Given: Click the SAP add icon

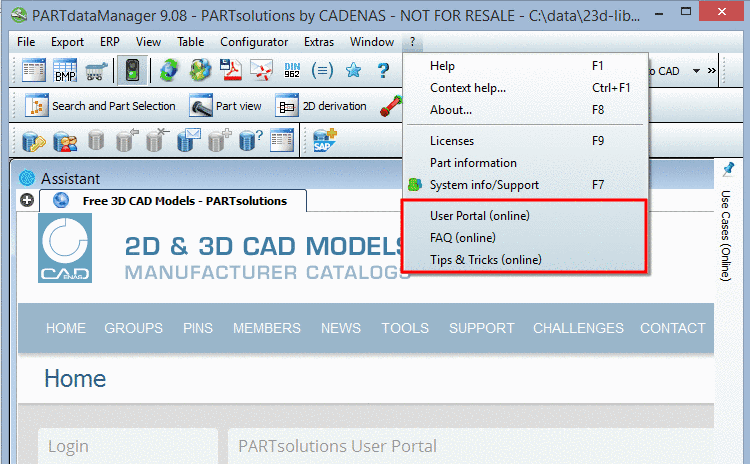Looking at the screenshot, I should tap(325, 141).
